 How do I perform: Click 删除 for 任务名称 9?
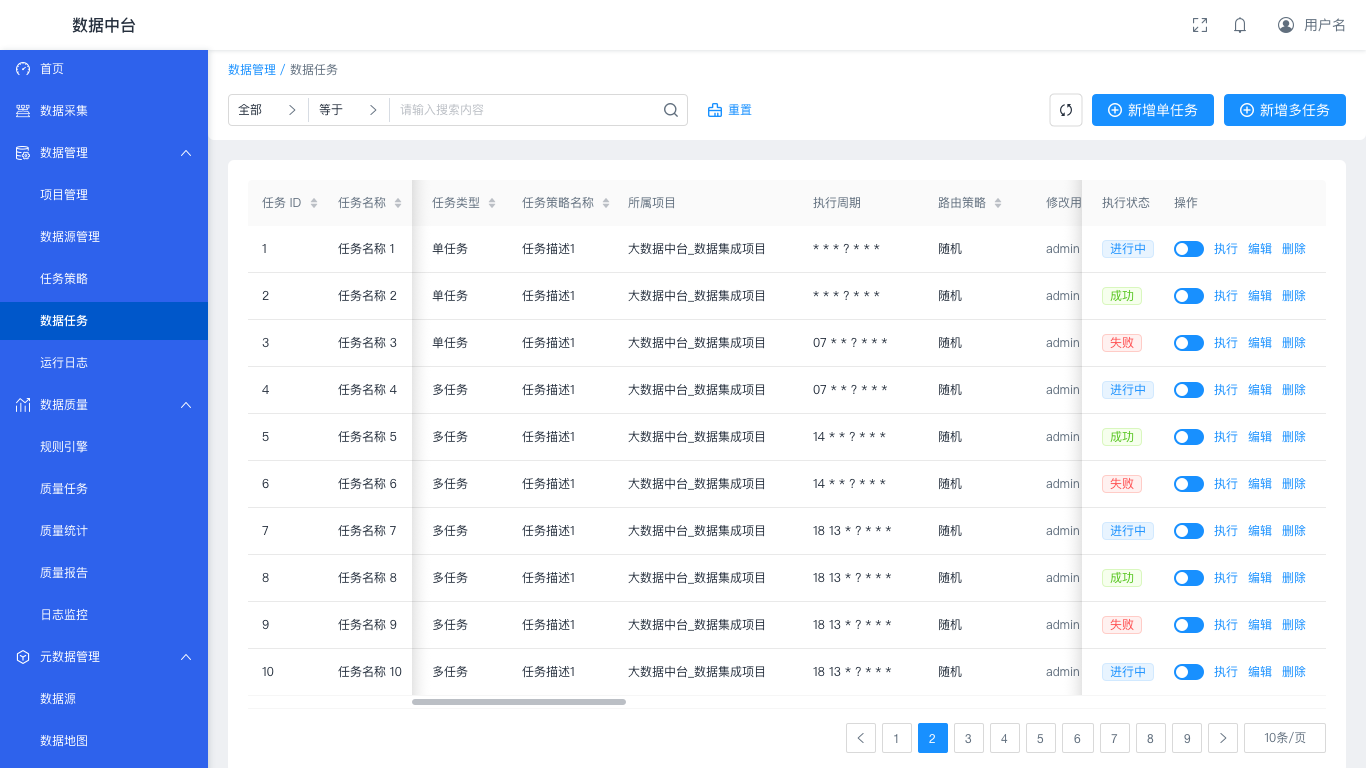click(1294, 625)
